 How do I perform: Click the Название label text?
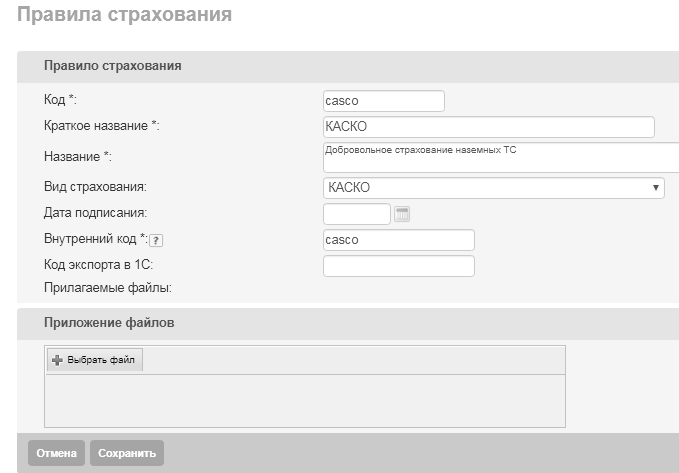coord(78,156)
